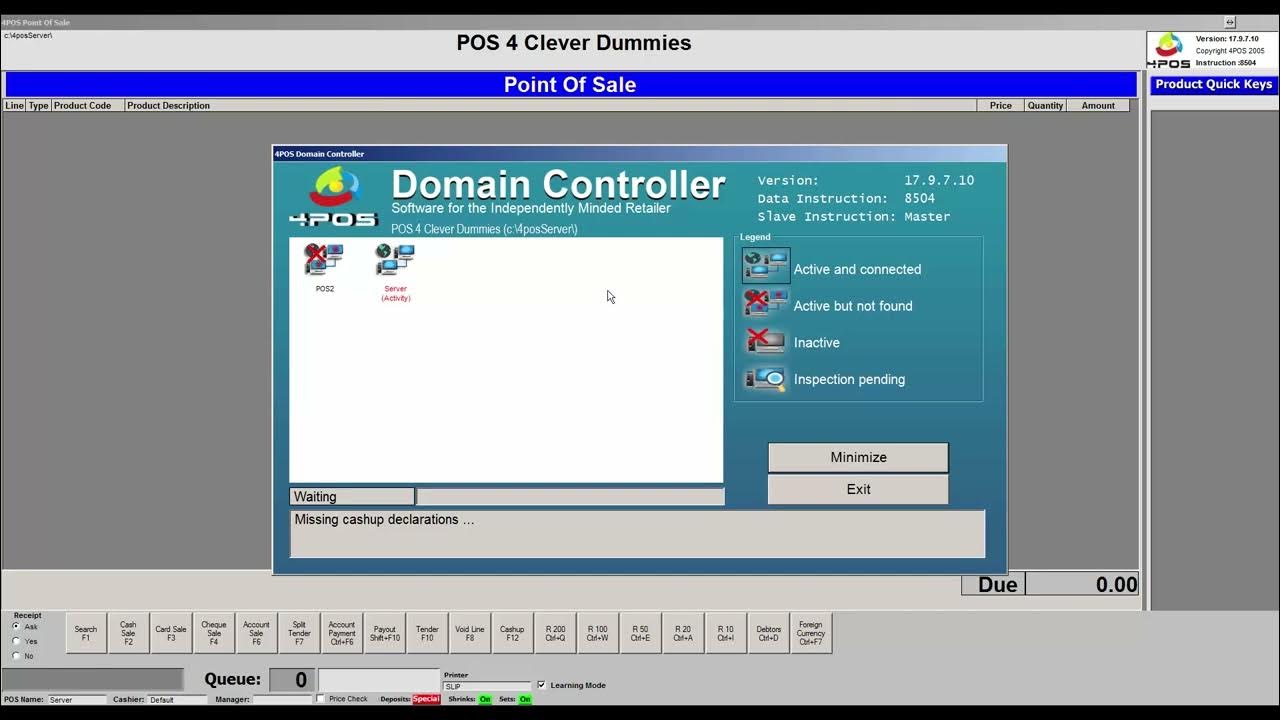Click the Waiting status text
The height and width of the screenshot is (720, 1280).
coord(315,496)
